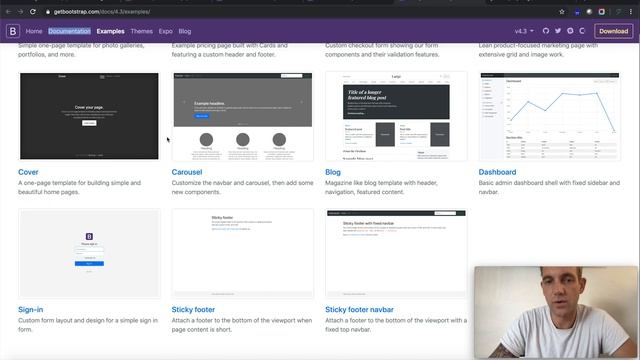Image resolution: width=640 pixels, height=360 pixels.
Task: Click "Custom form layout and design" description
Action: pos(88,325)
